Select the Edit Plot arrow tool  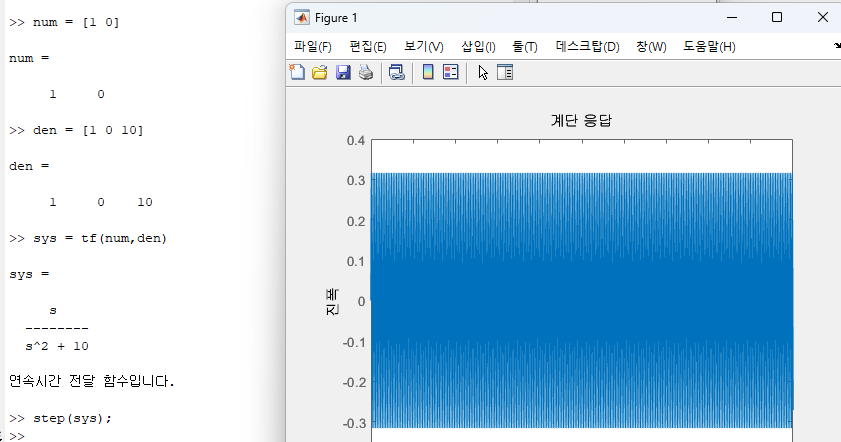[483, 72]
